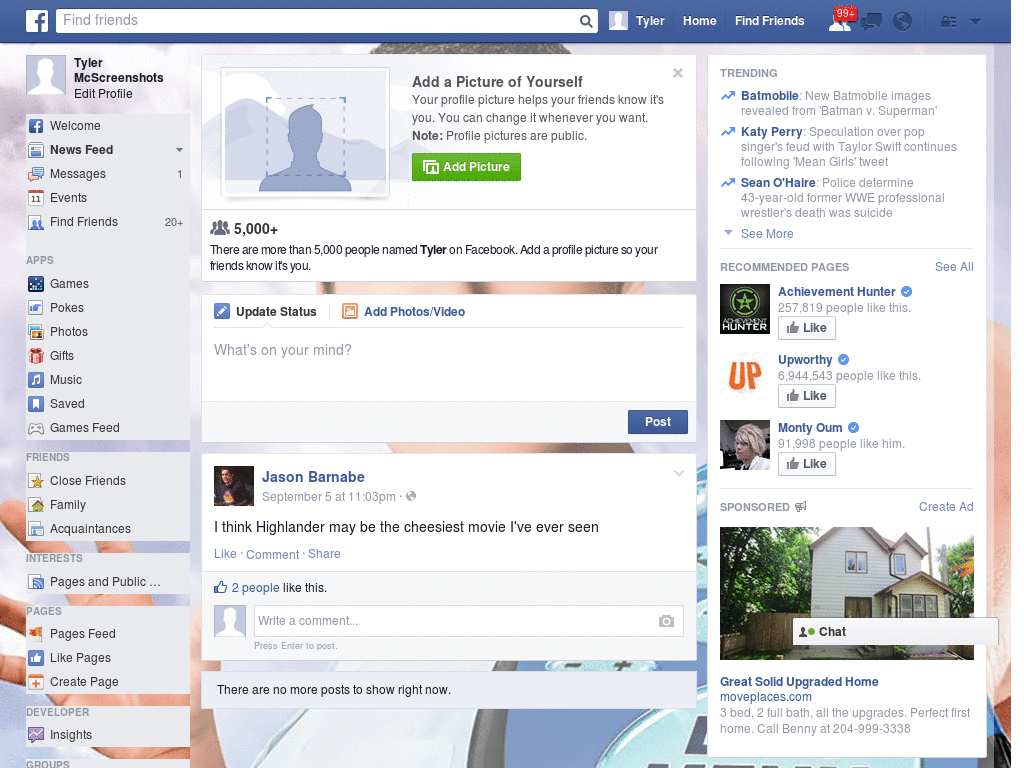Click the Pokes app icon
Screen dimensions: 1024x768
click(x=36, y=308)
